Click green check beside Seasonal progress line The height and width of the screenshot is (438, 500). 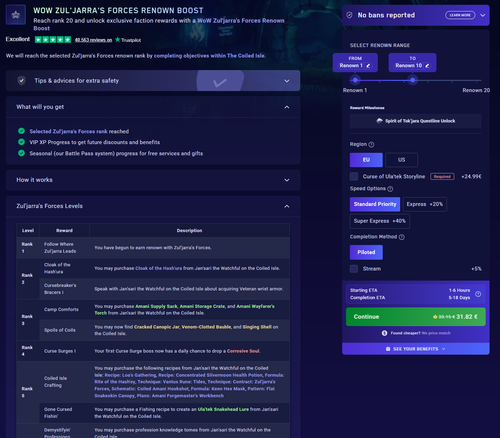(21, 153)
